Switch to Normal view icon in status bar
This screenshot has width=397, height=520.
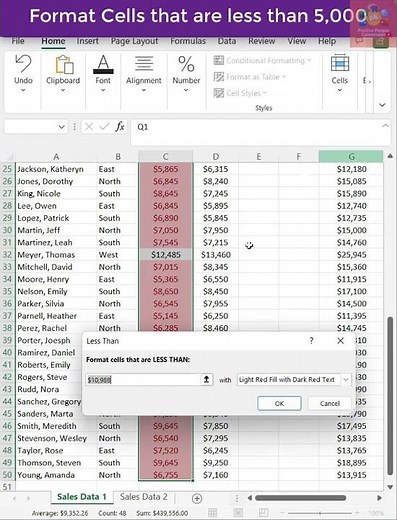tap(212, 512)
